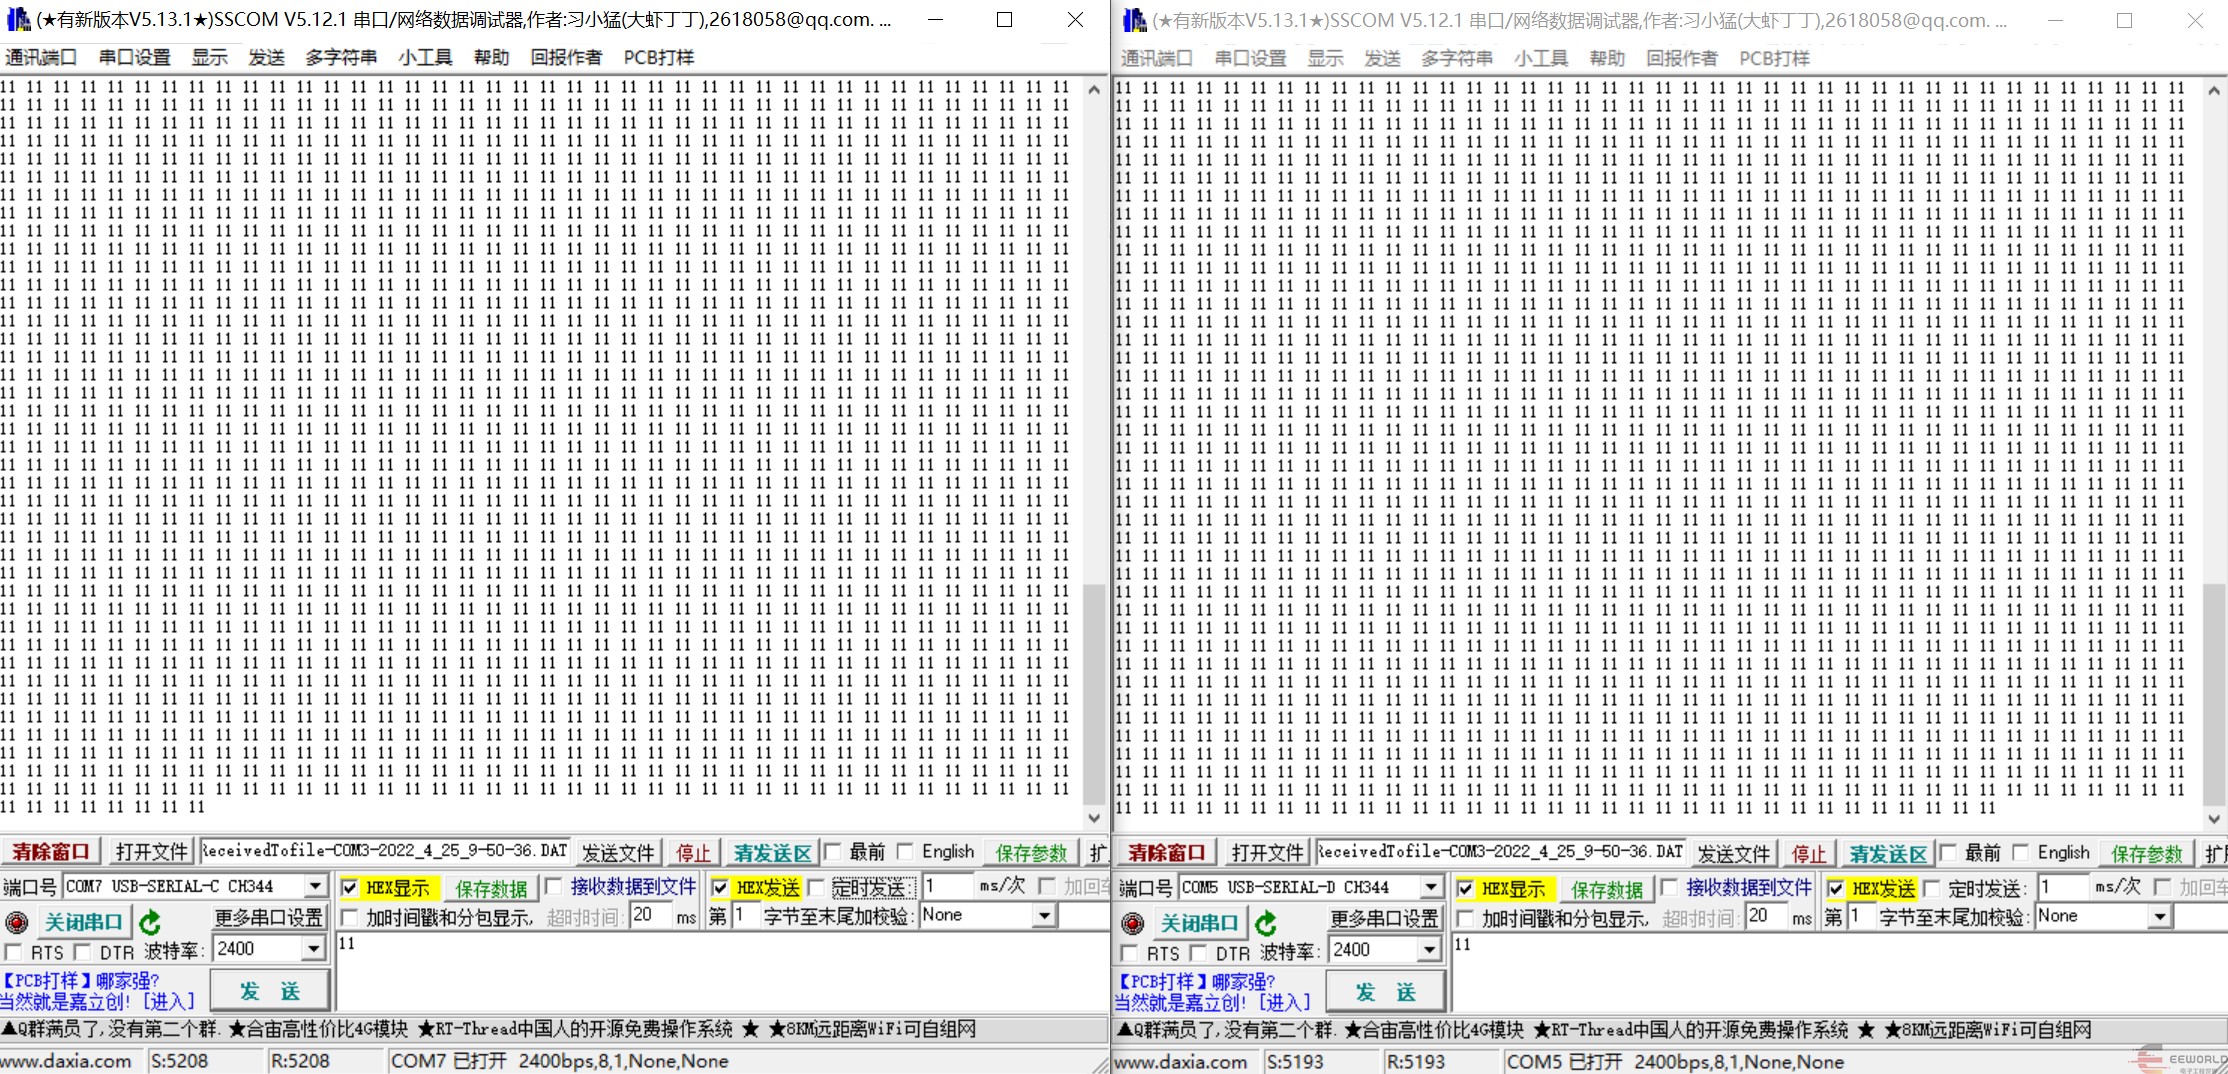Click the red port status indicator in COM5 window
The image size is (2228, 1074).
pyautogui.click(x=1132, y=923)
